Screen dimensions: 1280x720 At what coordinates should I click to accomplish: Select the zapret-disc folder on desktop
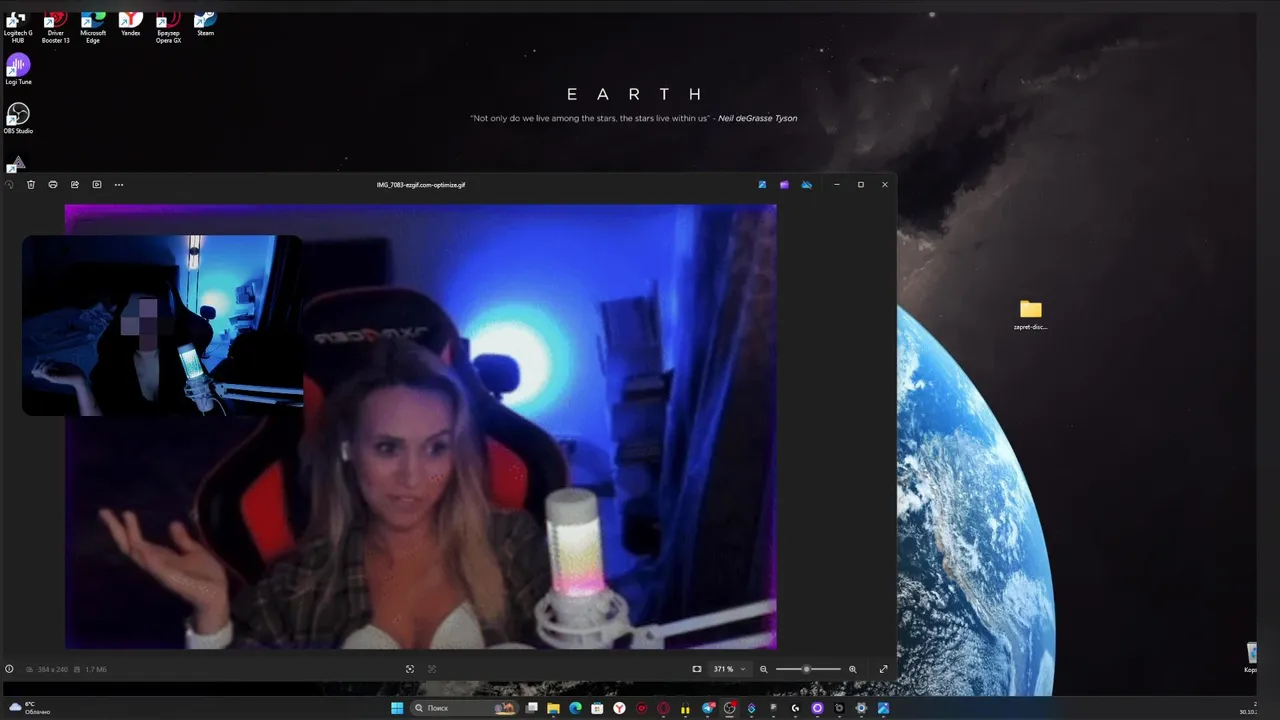[1030, 314]
